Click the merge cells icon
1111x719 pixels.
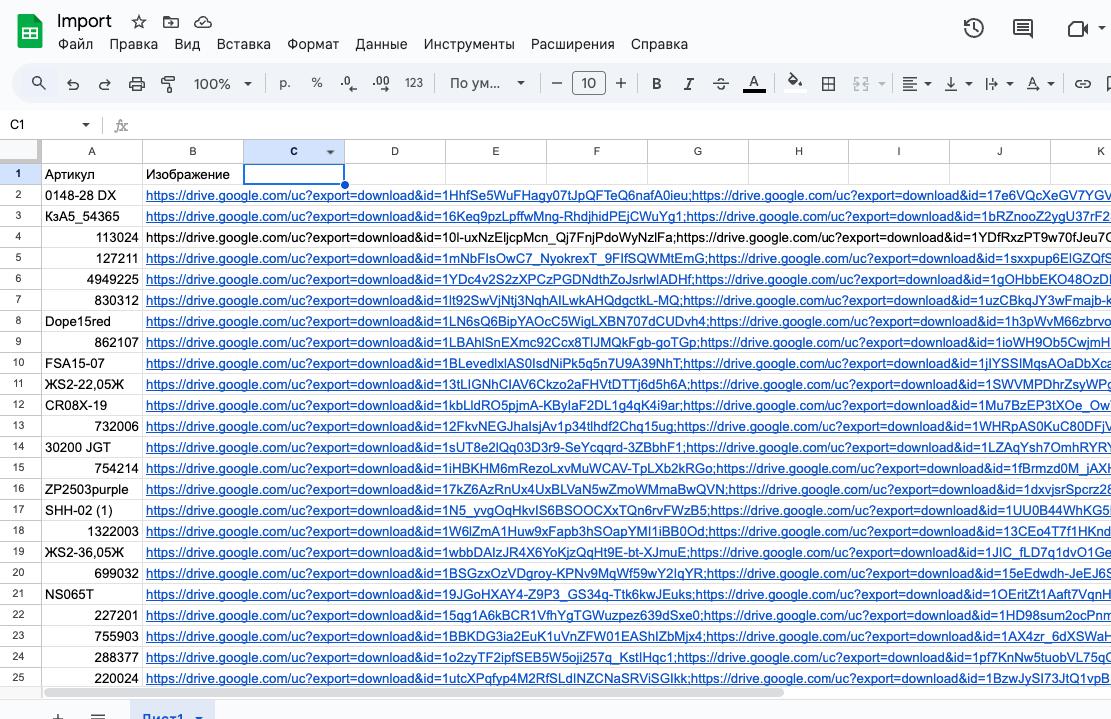[861, 84]
